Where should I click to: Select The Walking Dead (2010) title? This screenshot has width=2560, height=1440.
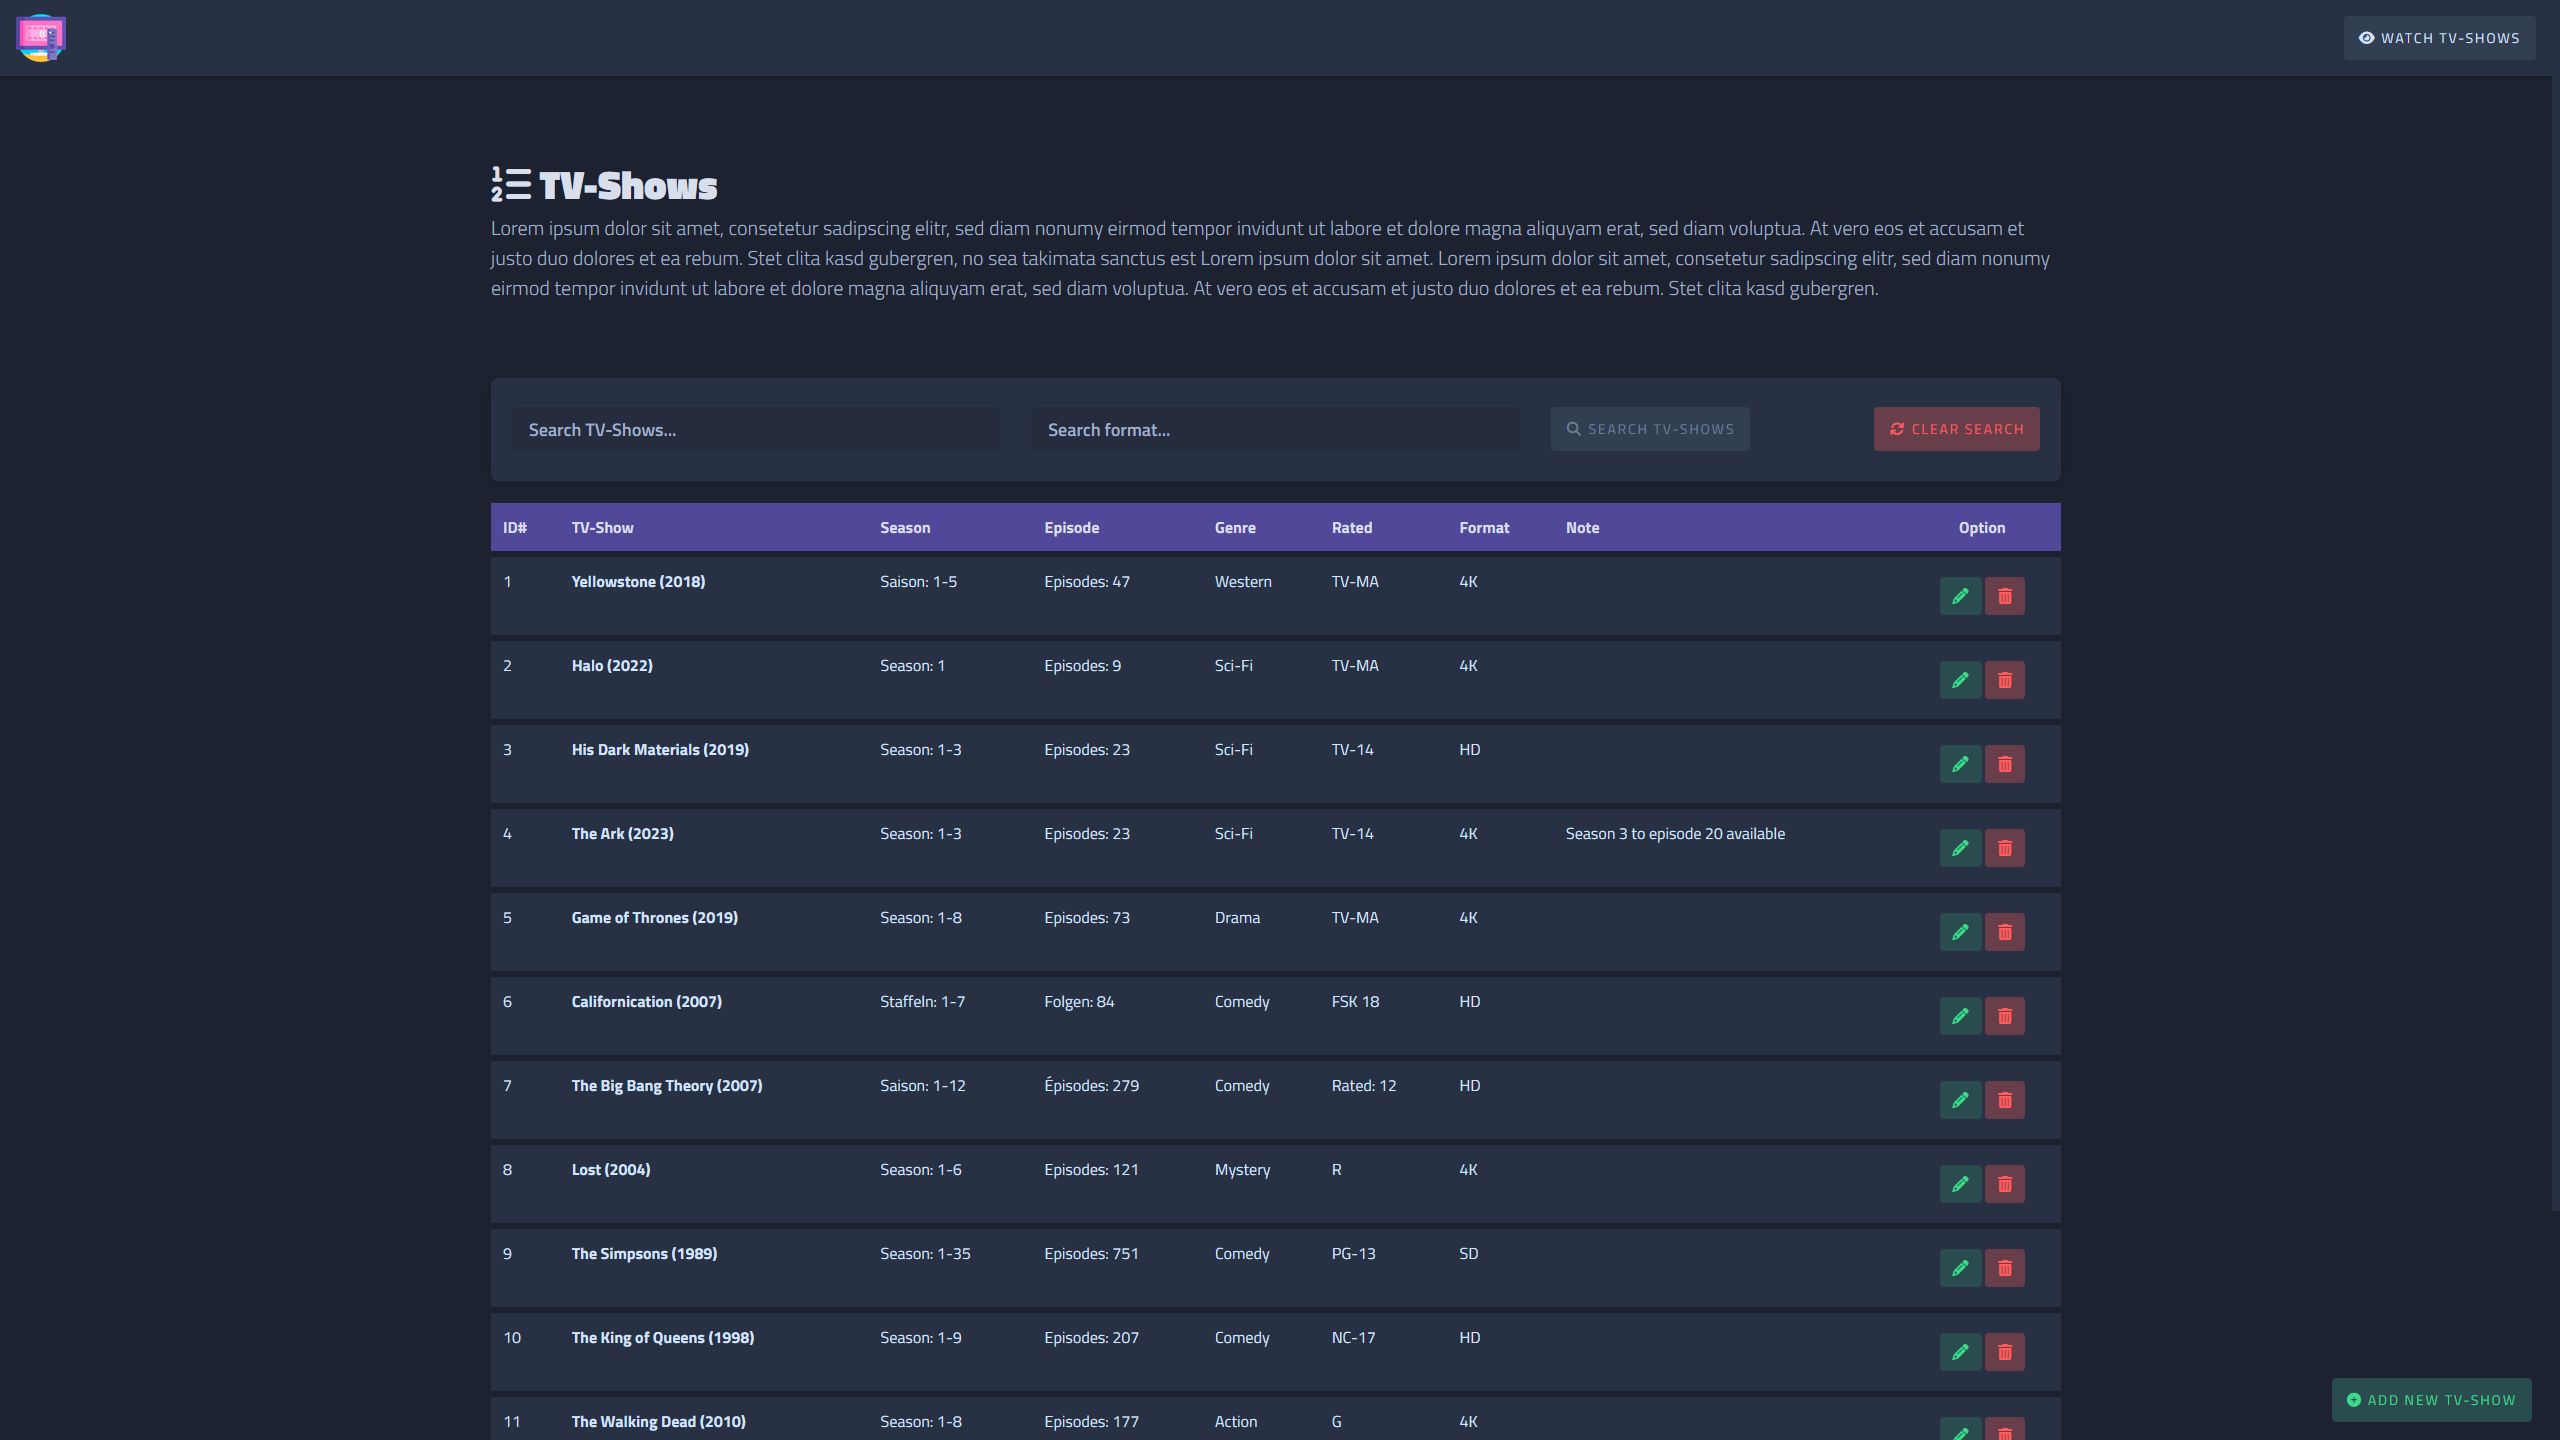(x=658, y=1422)
